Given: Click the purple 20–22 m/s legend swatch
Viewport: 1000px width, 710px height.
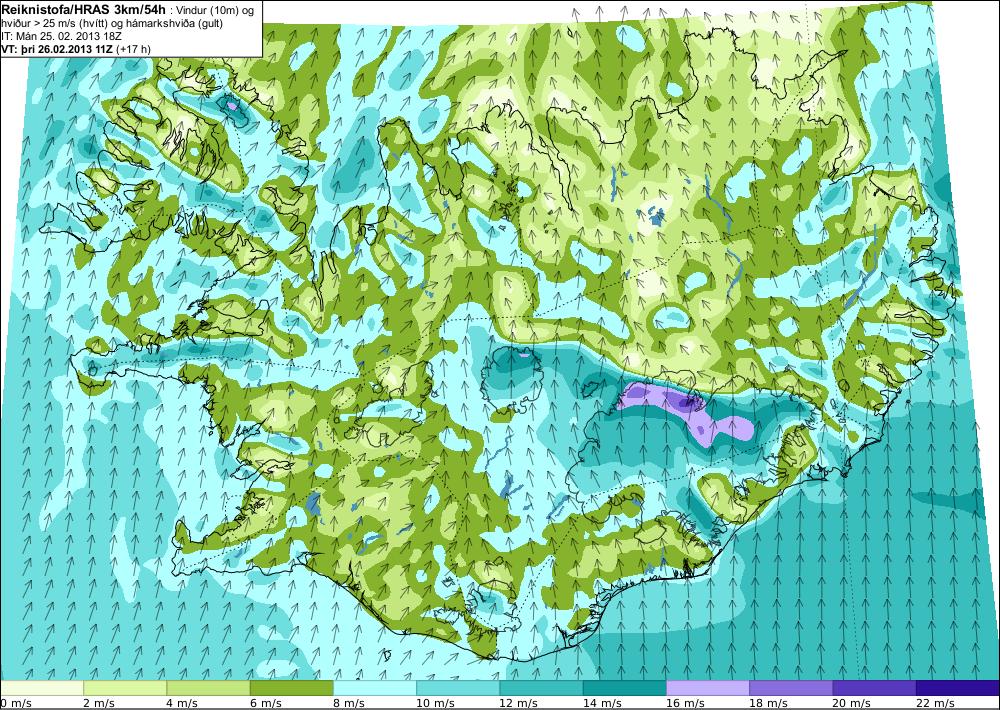Looking at the screenshot, I should click(874, 688).
